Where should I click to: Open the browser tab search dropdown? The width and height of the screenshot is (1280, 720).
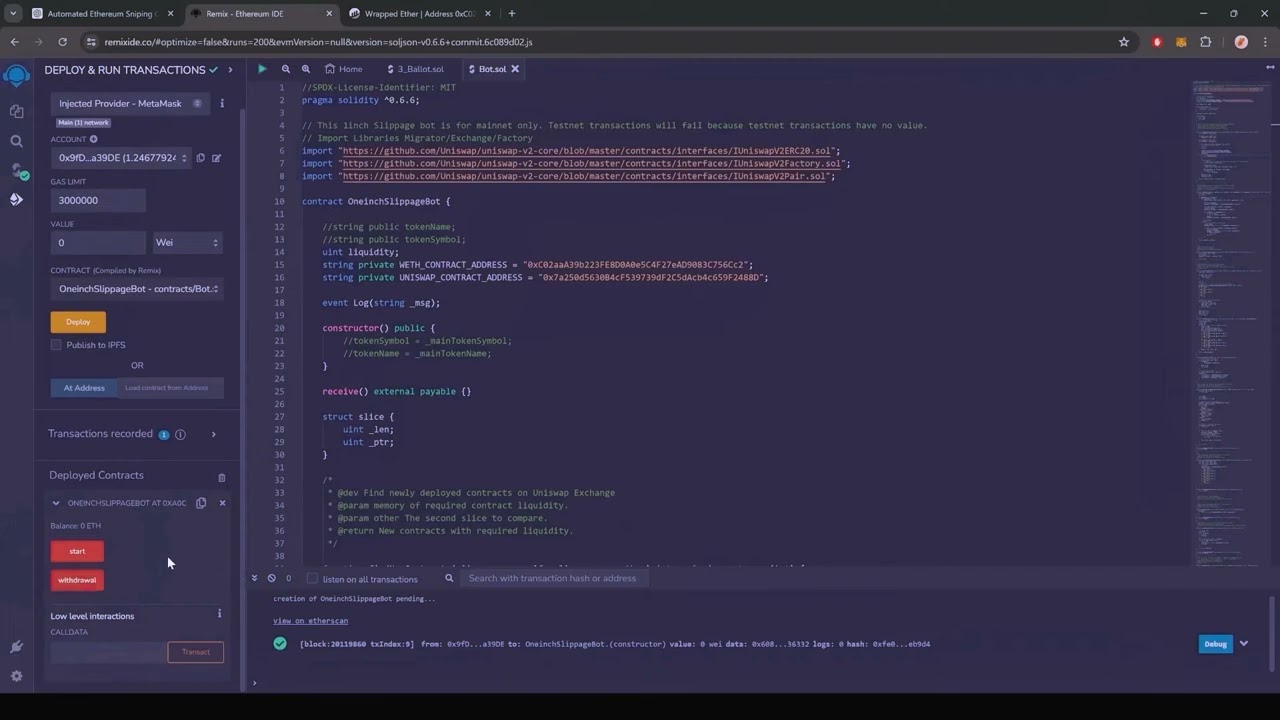(x=12, y=13)
